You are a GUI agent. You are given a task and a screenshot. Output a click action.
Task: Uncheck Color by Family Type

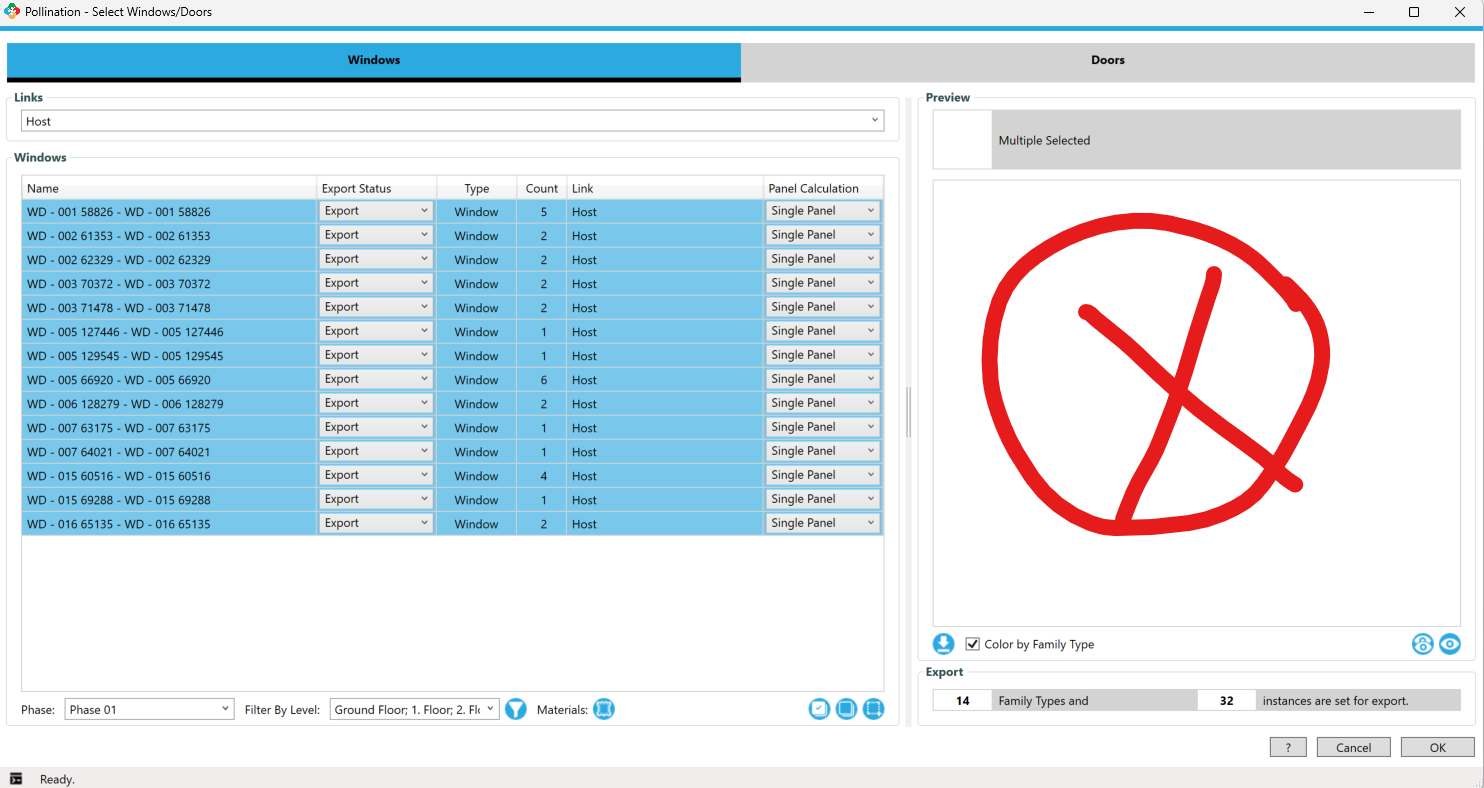pyautogui.click(x=972, y=644)
